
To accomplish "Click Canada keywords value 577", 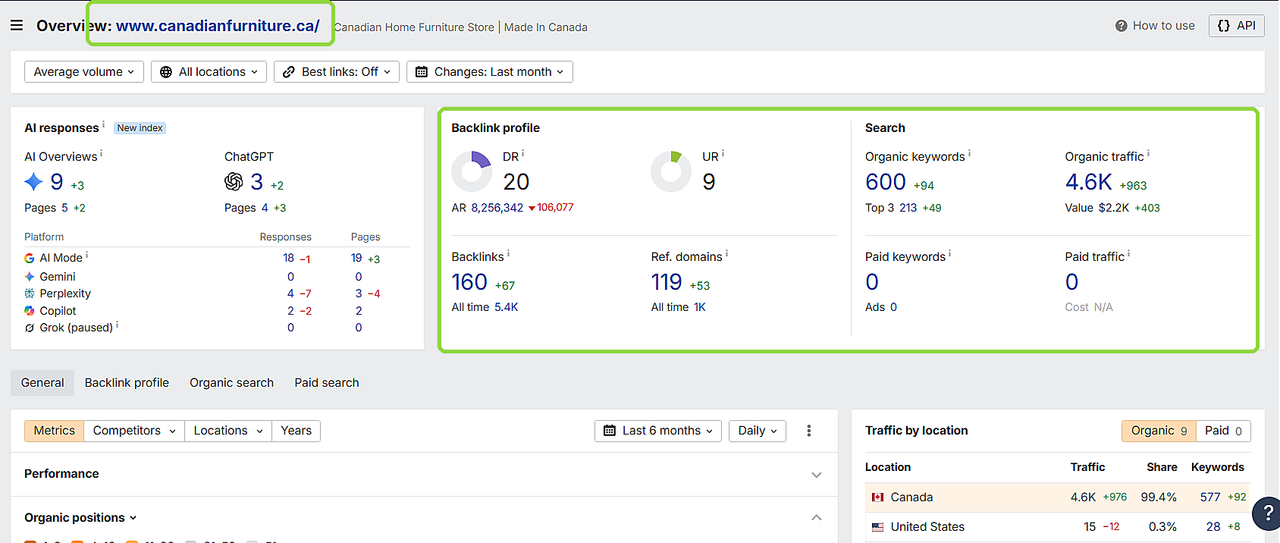I will [x=1210, y=497].
